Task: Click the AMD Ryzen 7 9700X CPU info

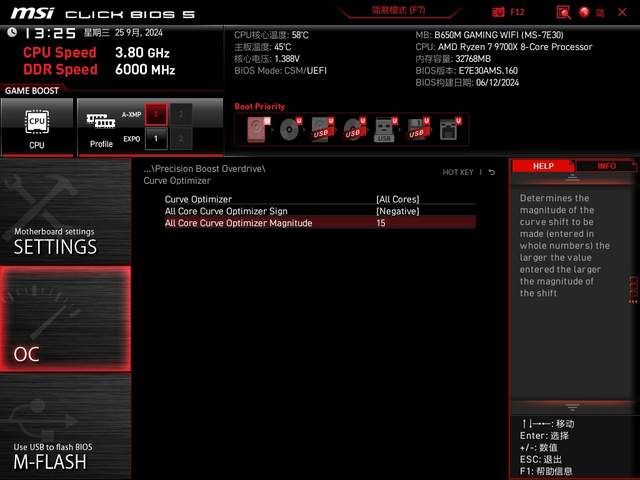Action: pos(504,47)
